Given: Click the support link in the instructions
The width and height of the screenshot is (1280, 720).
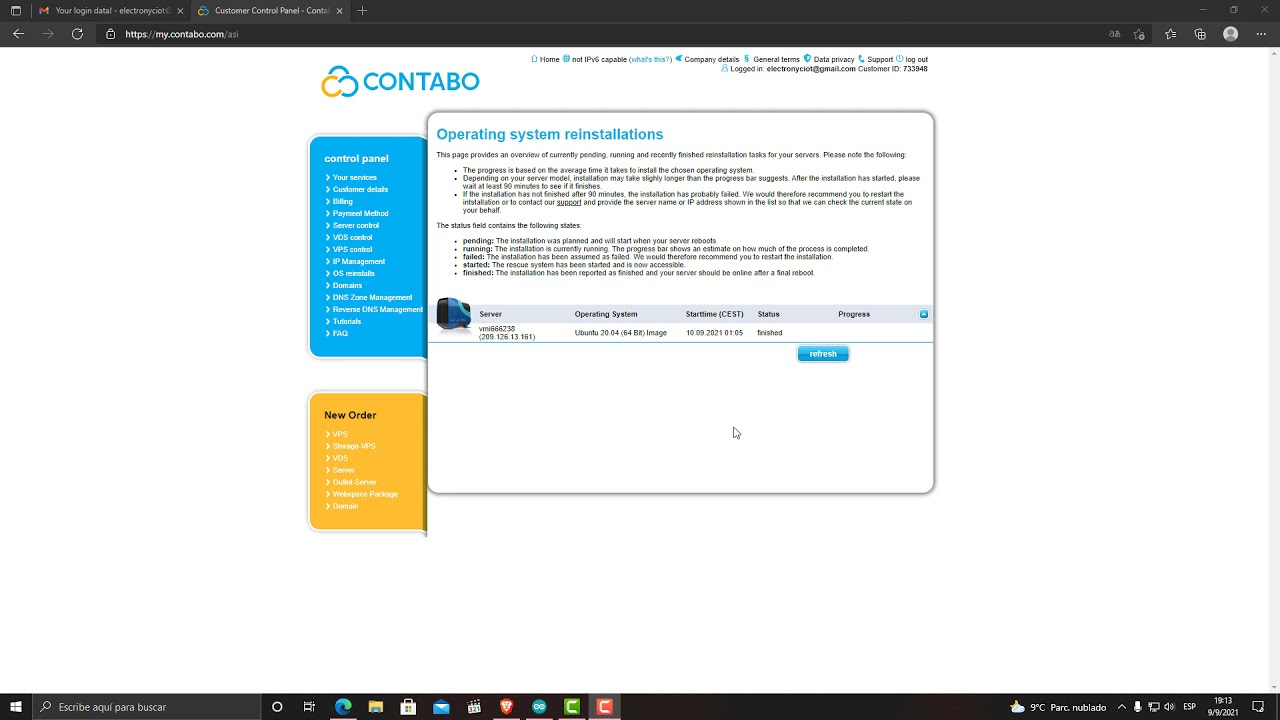Looking at the screenshot, I should (569, 202).
